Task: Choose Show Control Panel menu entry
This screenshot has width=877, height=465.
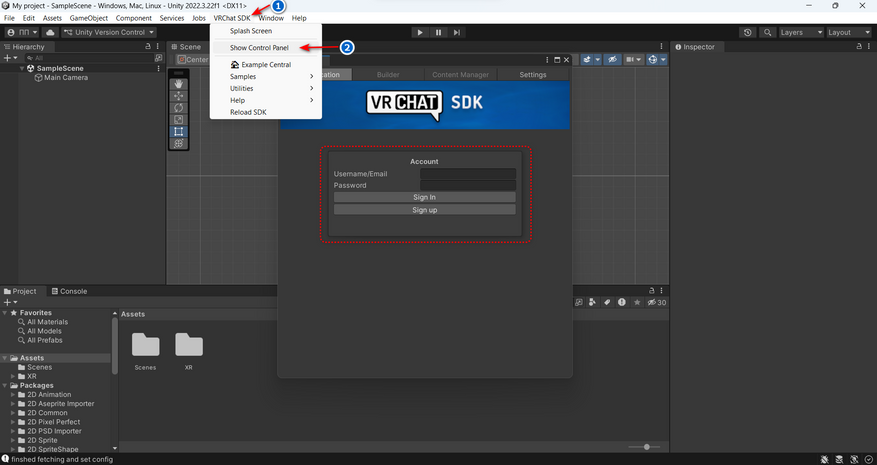Action: [259, 48]
